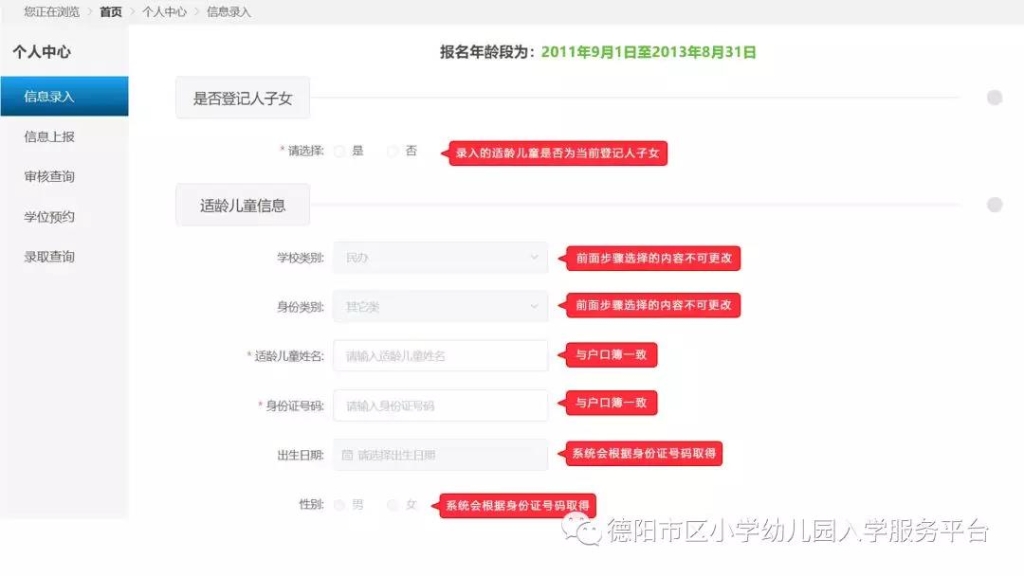Image resolution: width=1024 pixels, height=576 pixels.
Task: Switch to 录取查询 in the sidebar
Action: [50, 257]
